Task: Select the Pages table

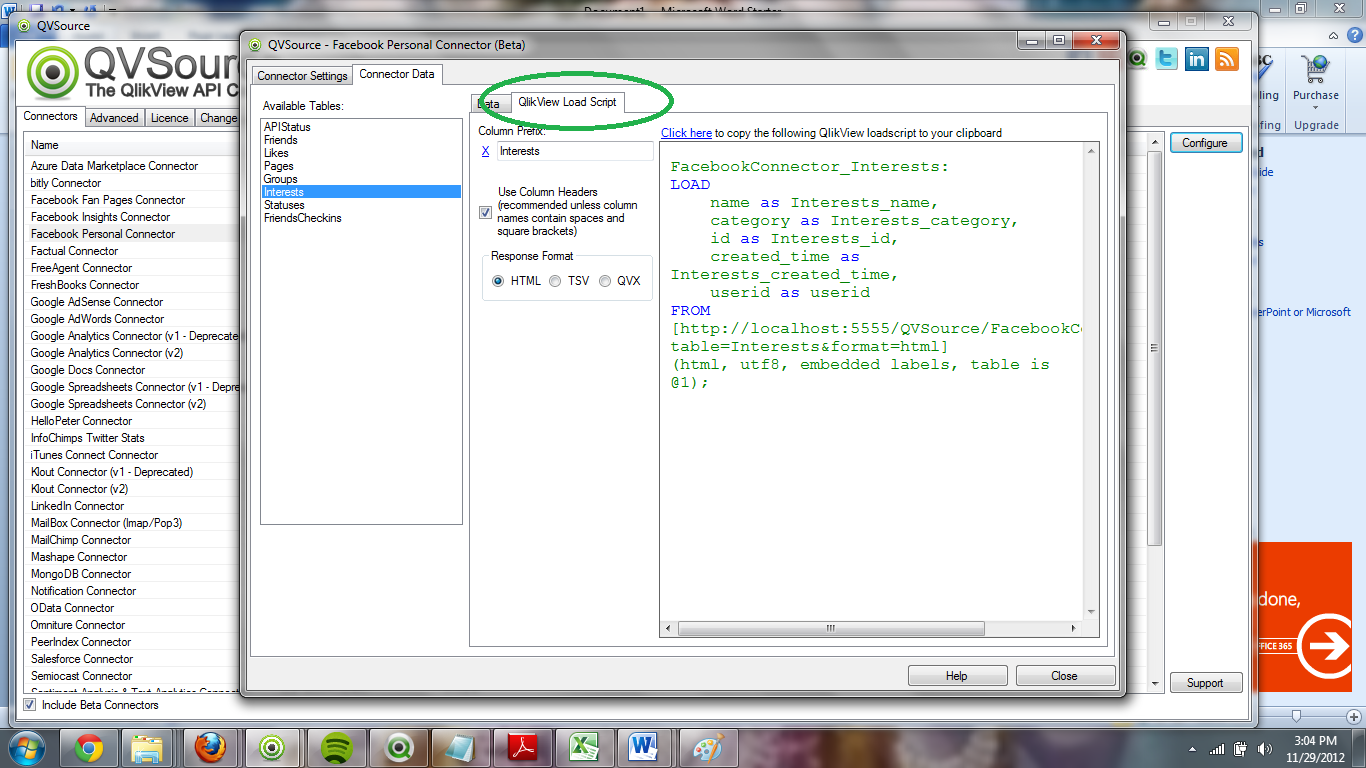Action: pyautogui.click(x=361, y=166)
